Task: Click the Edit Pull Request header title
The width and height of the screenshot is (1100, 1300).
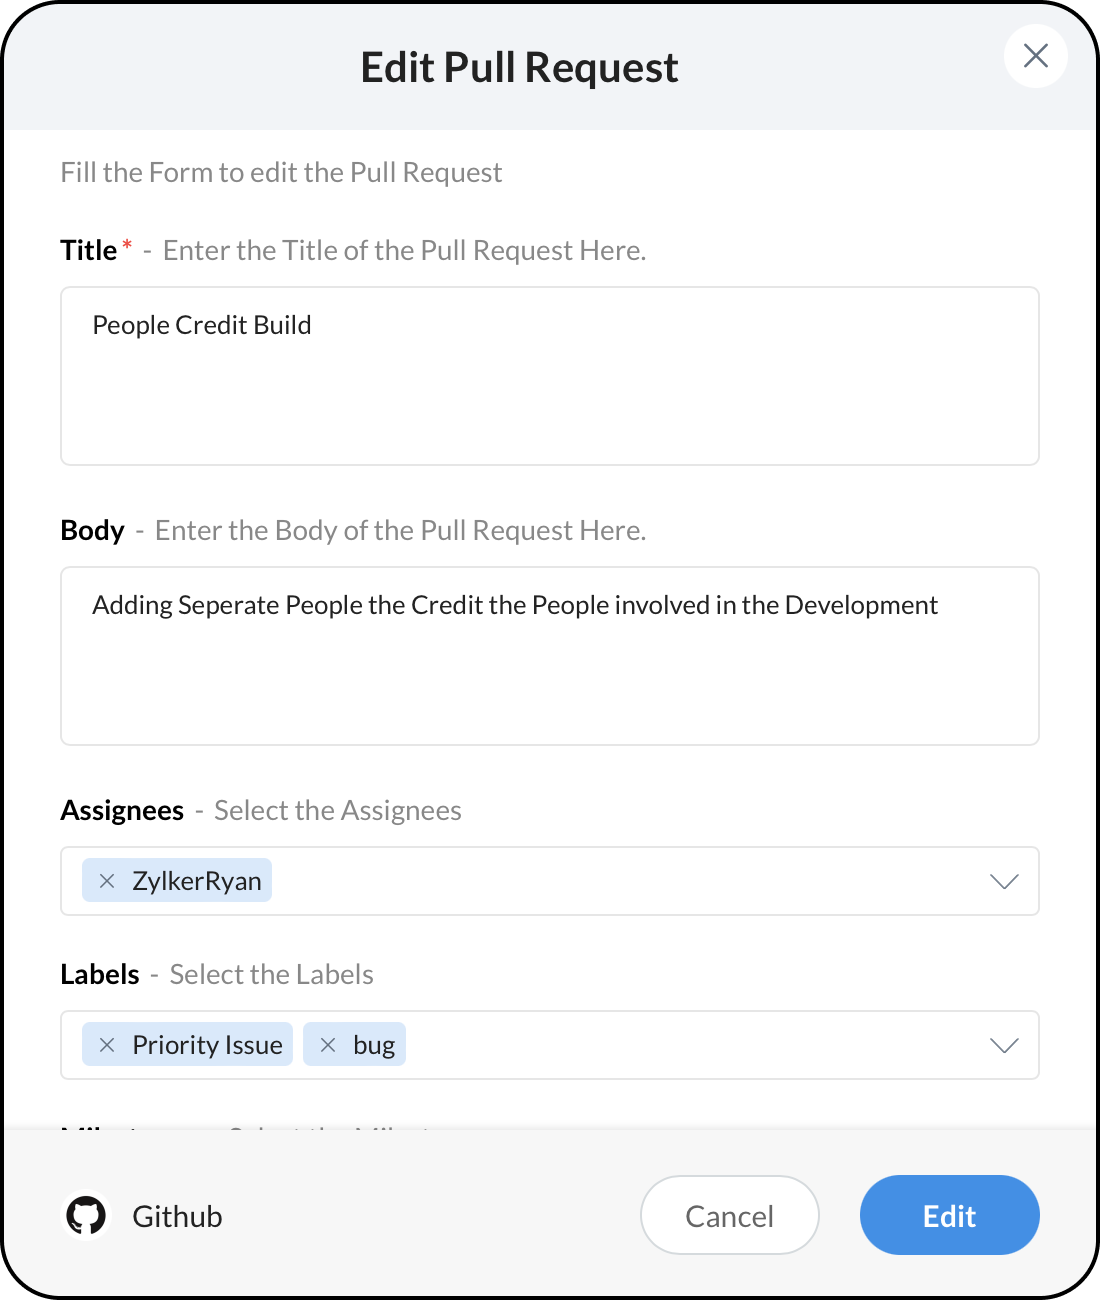Action: (519, 68)
